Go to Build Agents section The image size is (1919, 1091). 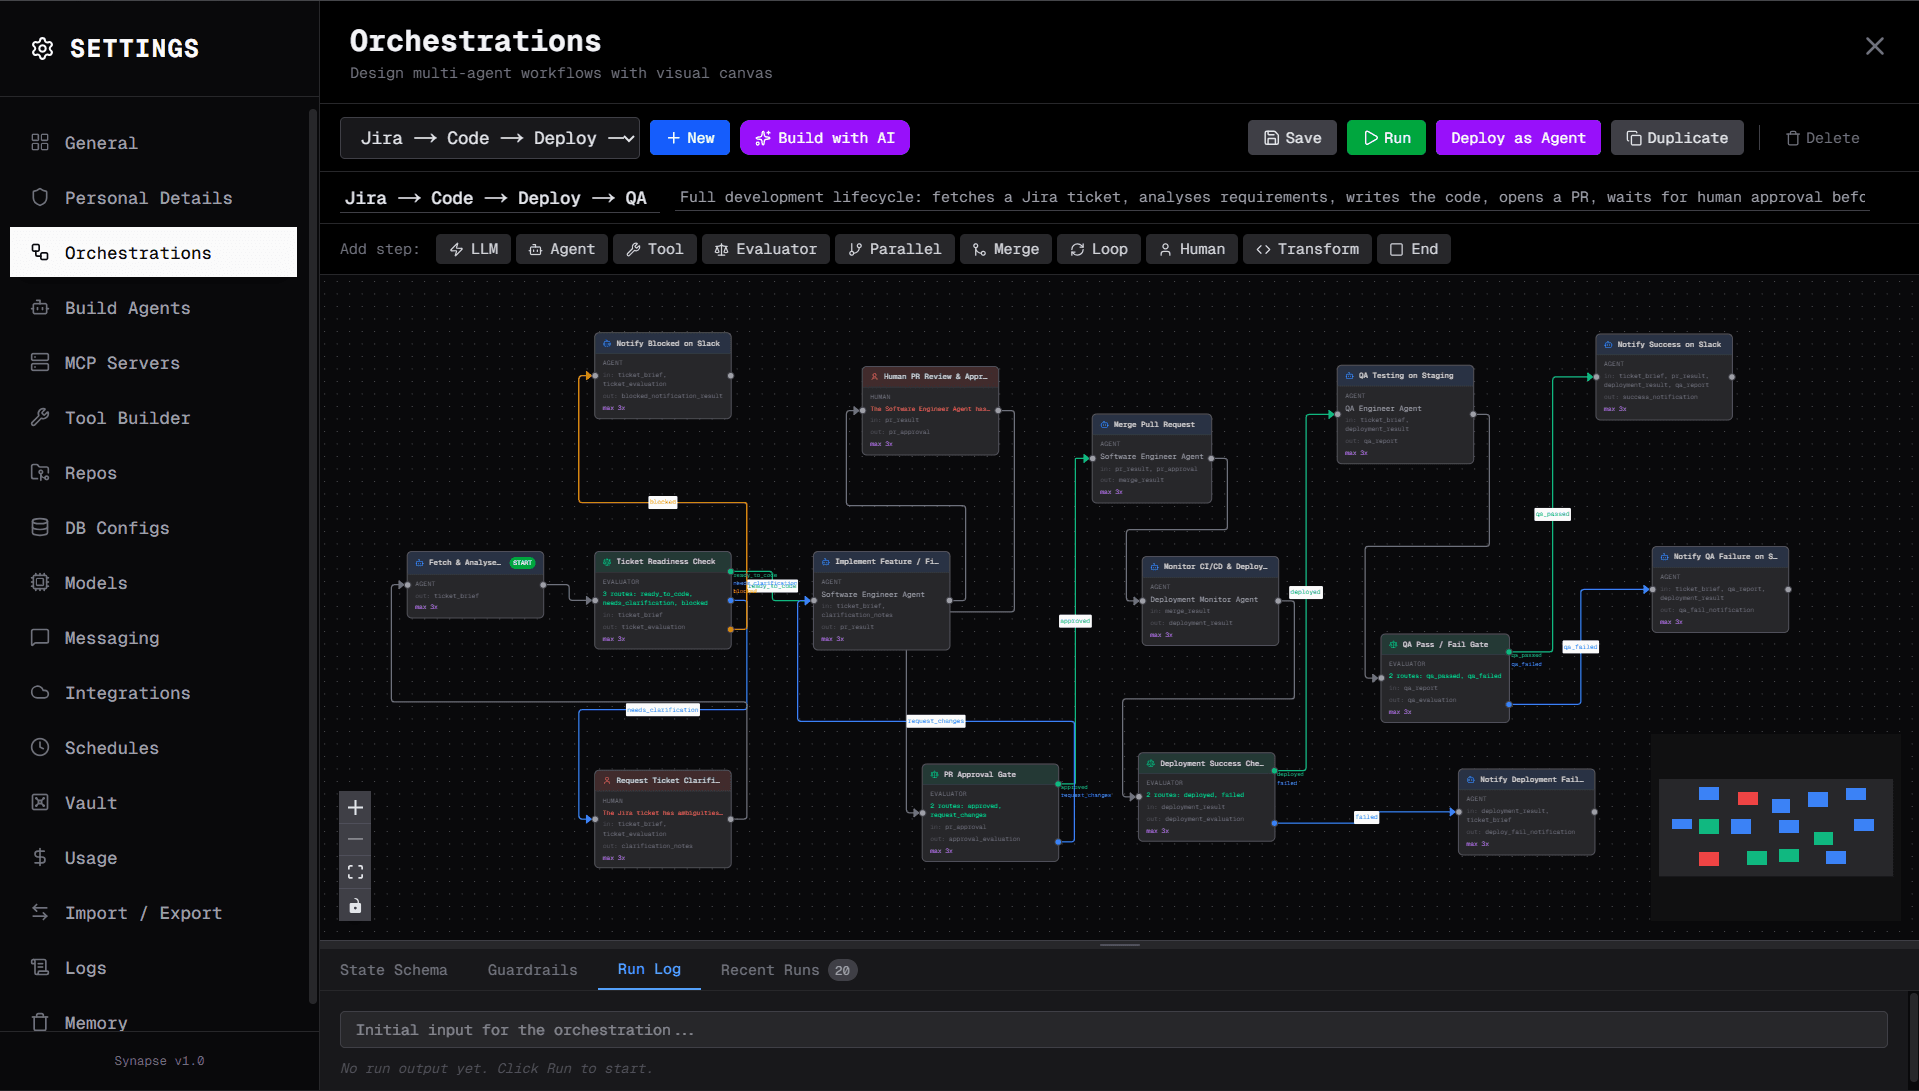(153, 307)
